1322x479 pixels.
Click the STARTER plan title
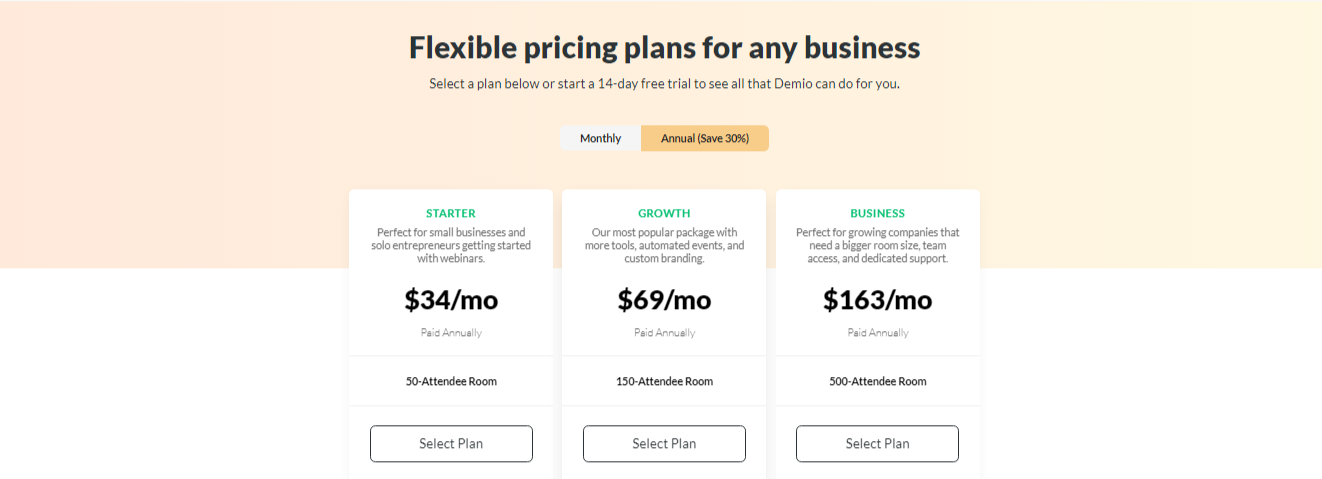pyautogui.click(x=451, y=213)
